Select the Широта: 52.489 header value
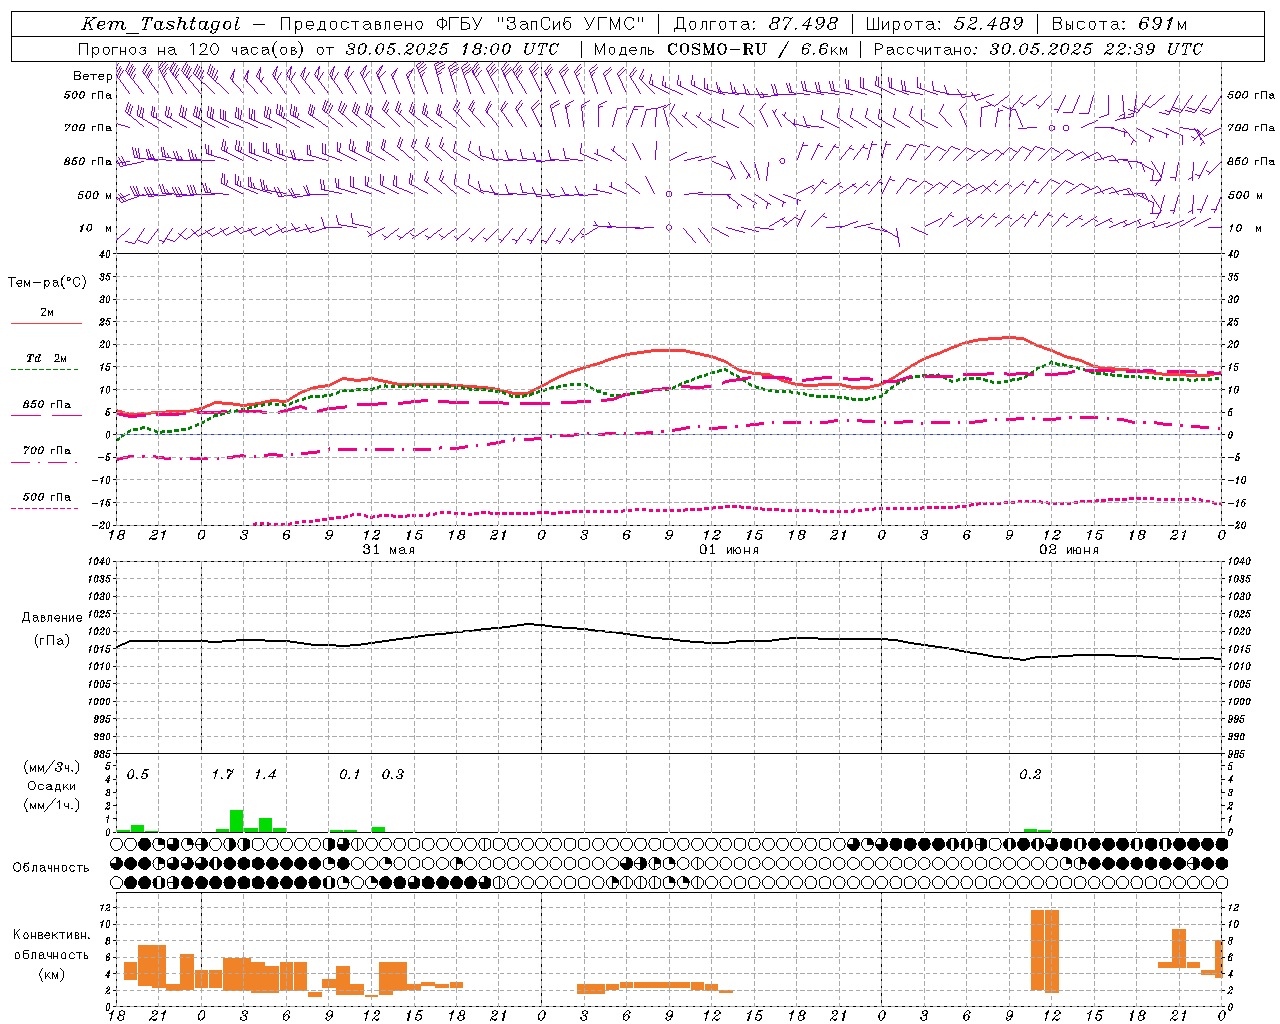This screenshot has width=1280, height=1024. coord(944,24)
